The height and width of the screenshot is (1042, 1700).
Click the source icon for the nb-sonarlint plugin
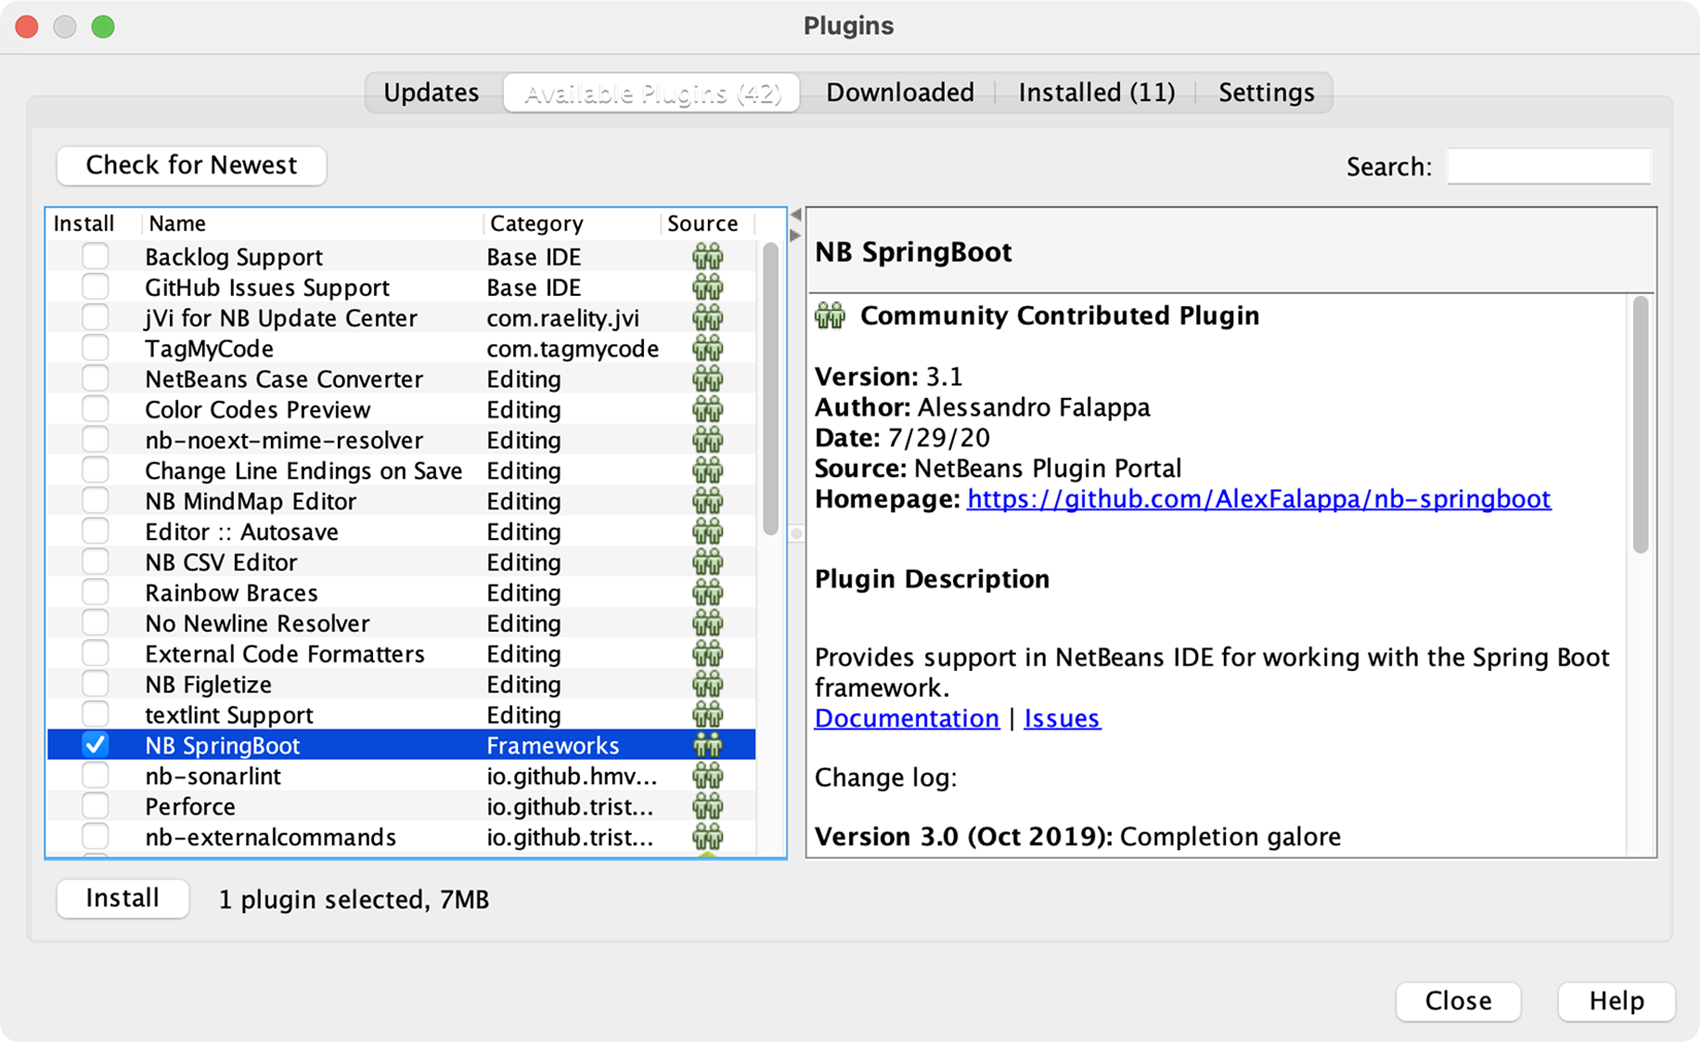pos(707,776)
